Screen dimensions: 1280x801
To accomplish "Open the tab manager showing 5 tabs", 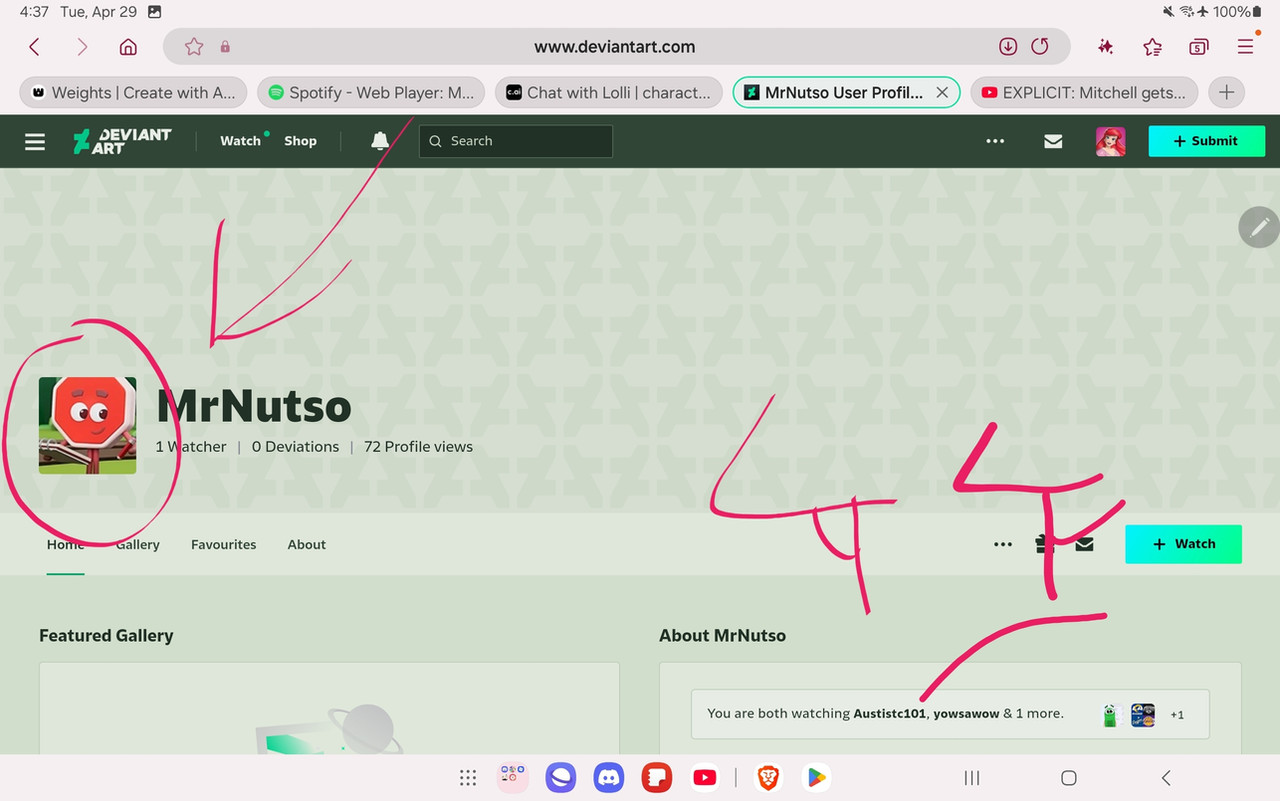I will (x=1198, y=47).
